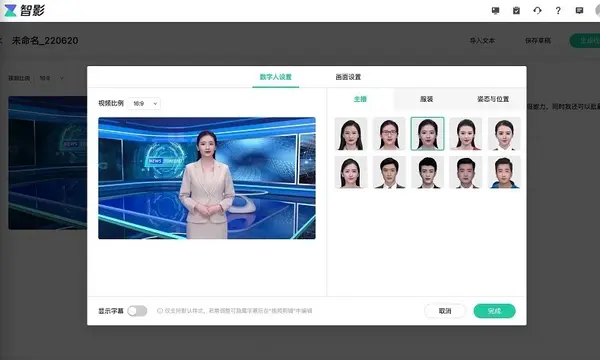
Task: Click the green 完成 button
Action: pos(494,311)
